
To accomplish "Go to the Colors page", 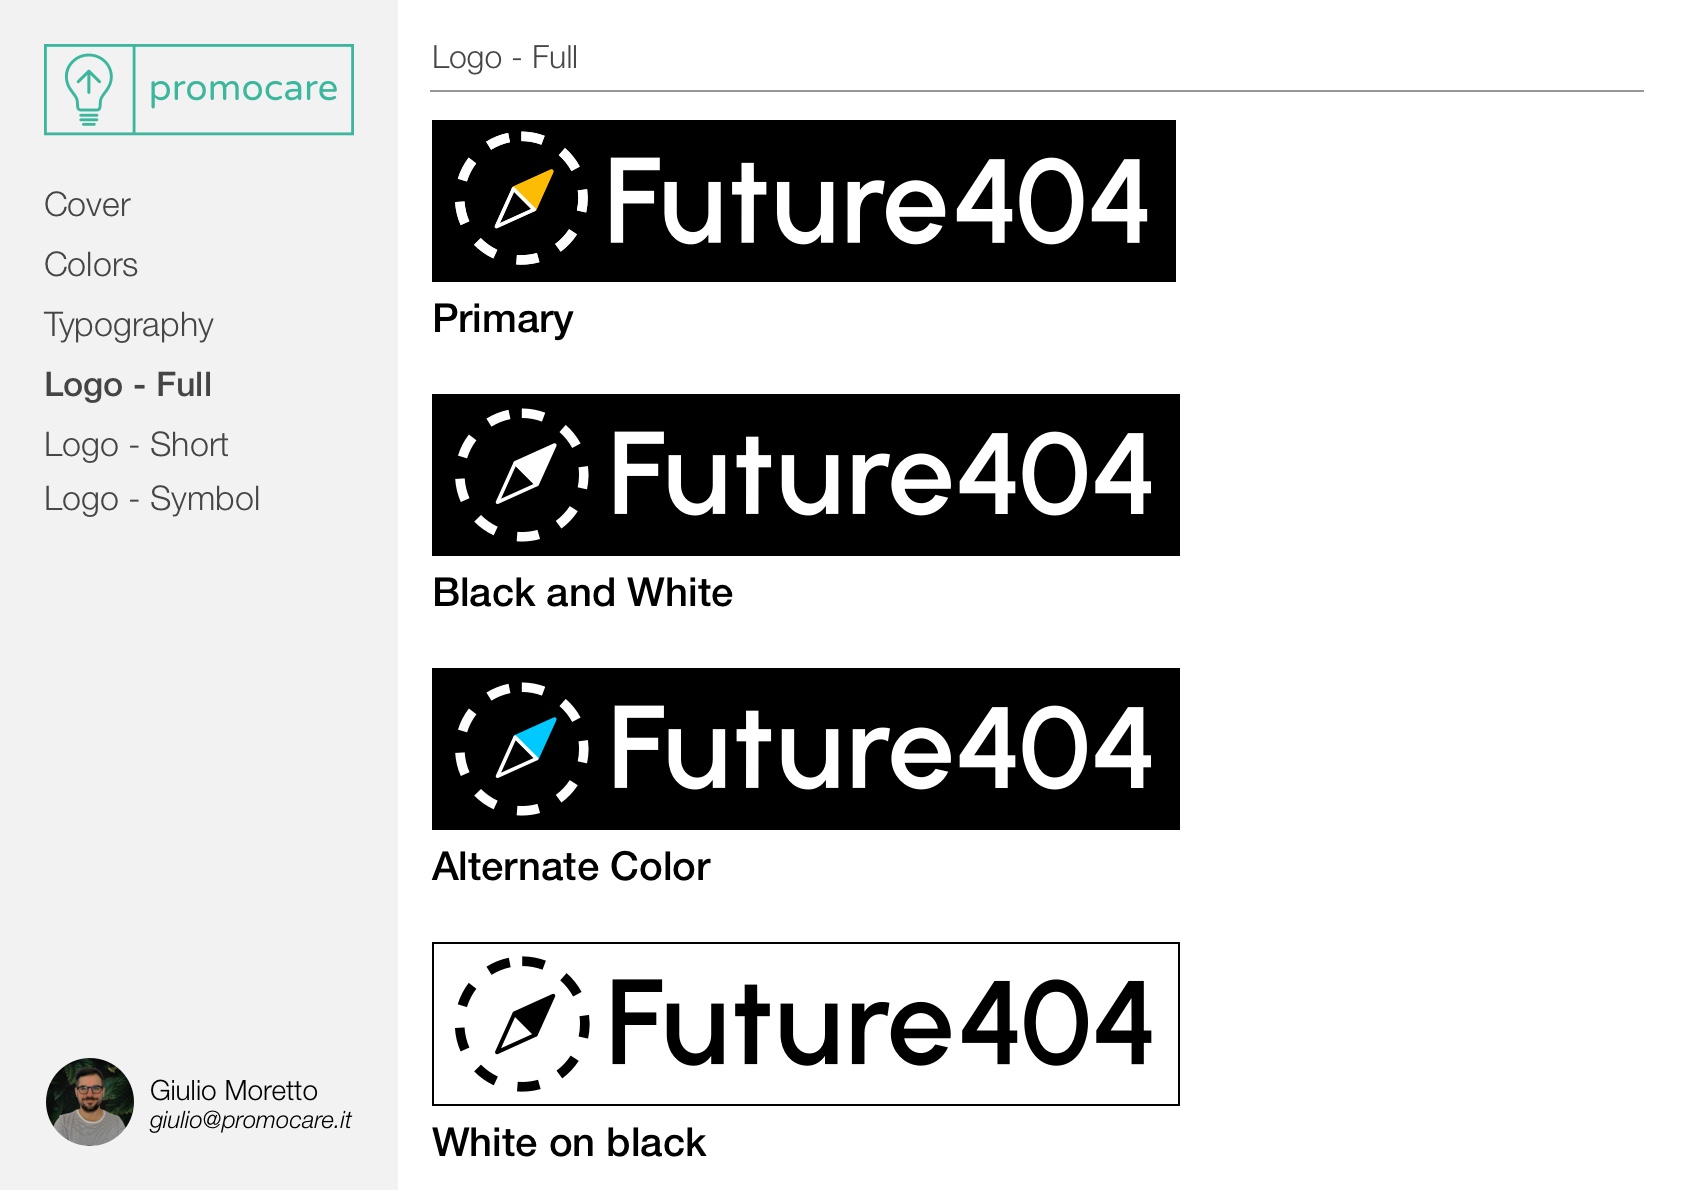I will click(91, 265).
